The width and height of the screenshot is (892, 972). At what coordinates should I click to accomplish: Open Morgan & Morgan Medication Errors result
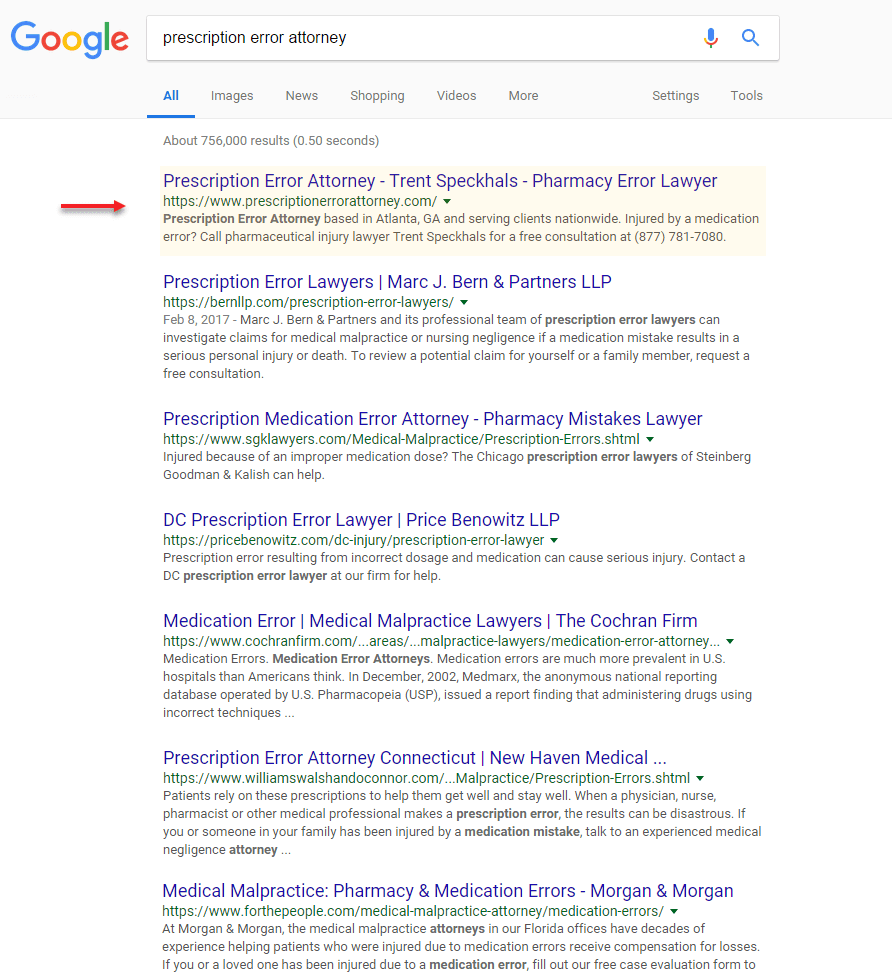pyautogui.click(x=448, y=891)
